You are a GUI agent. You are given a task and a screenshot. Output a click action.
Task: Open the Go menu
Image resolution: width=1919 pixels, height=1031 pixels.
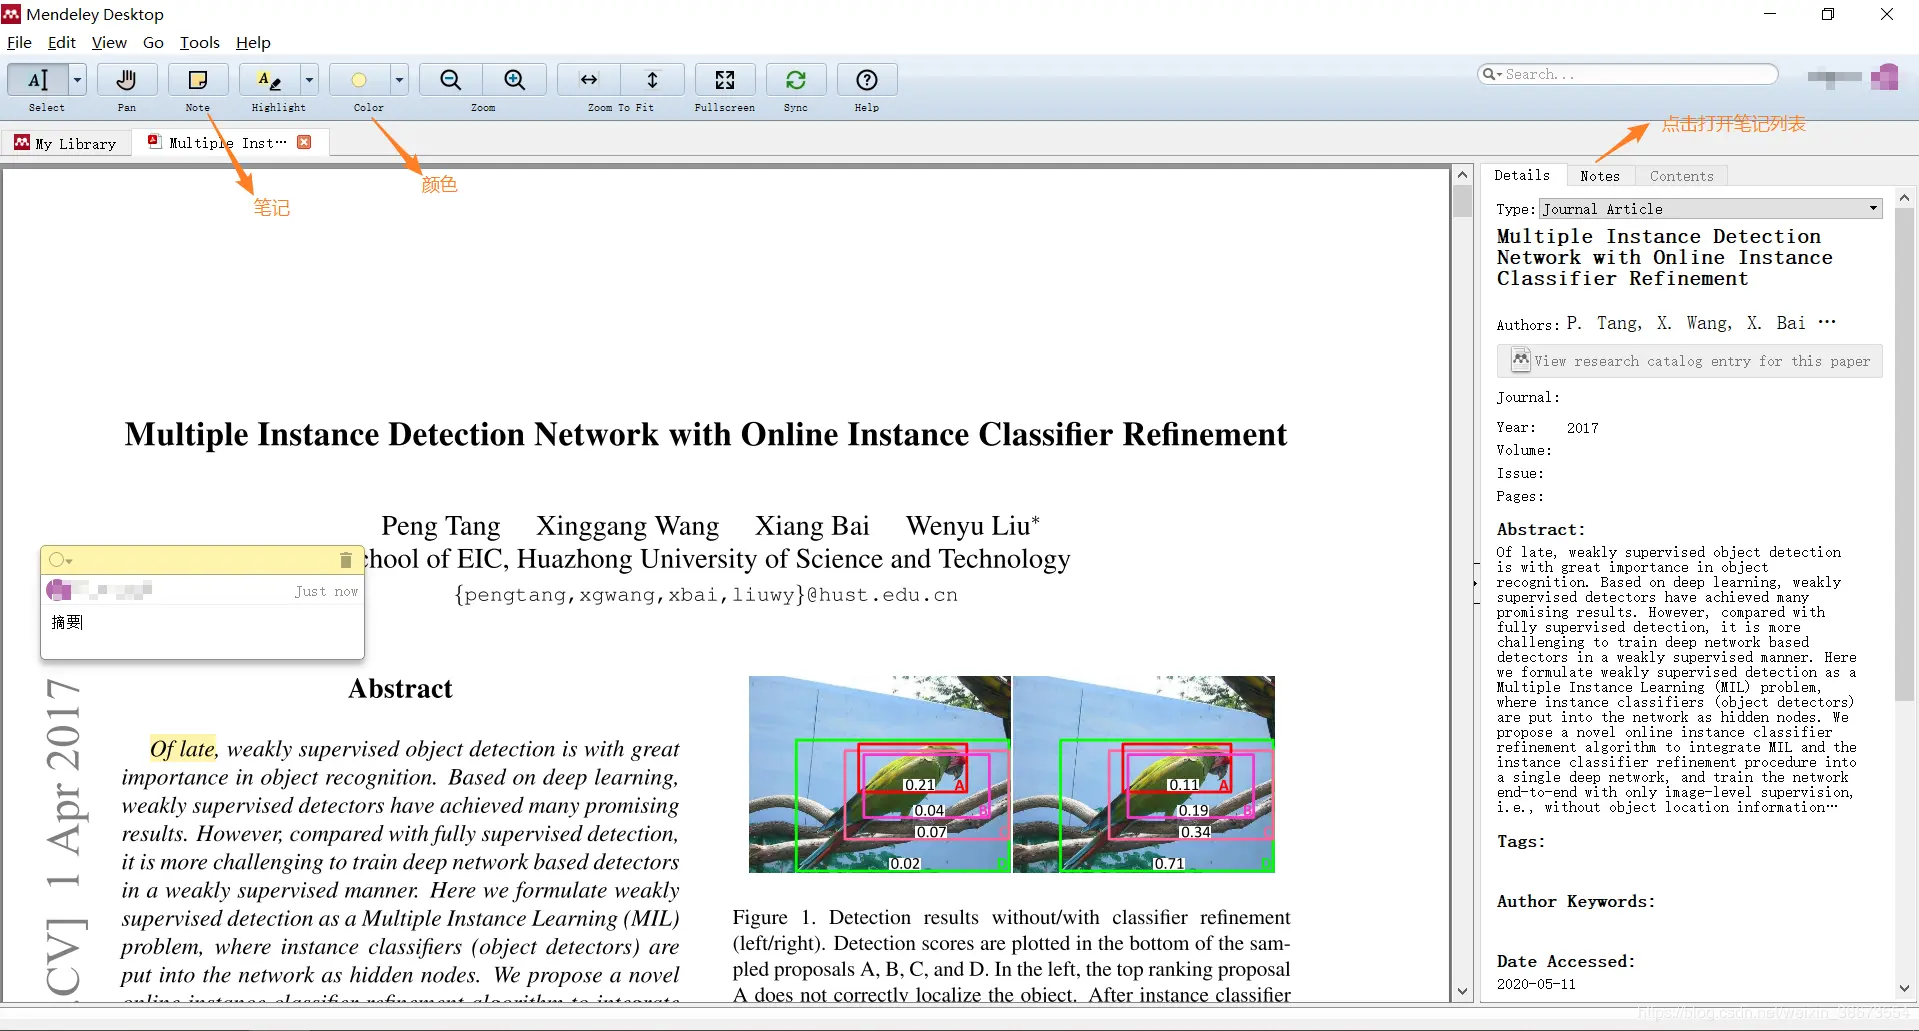pyautogui.click(x=153, y=43)
